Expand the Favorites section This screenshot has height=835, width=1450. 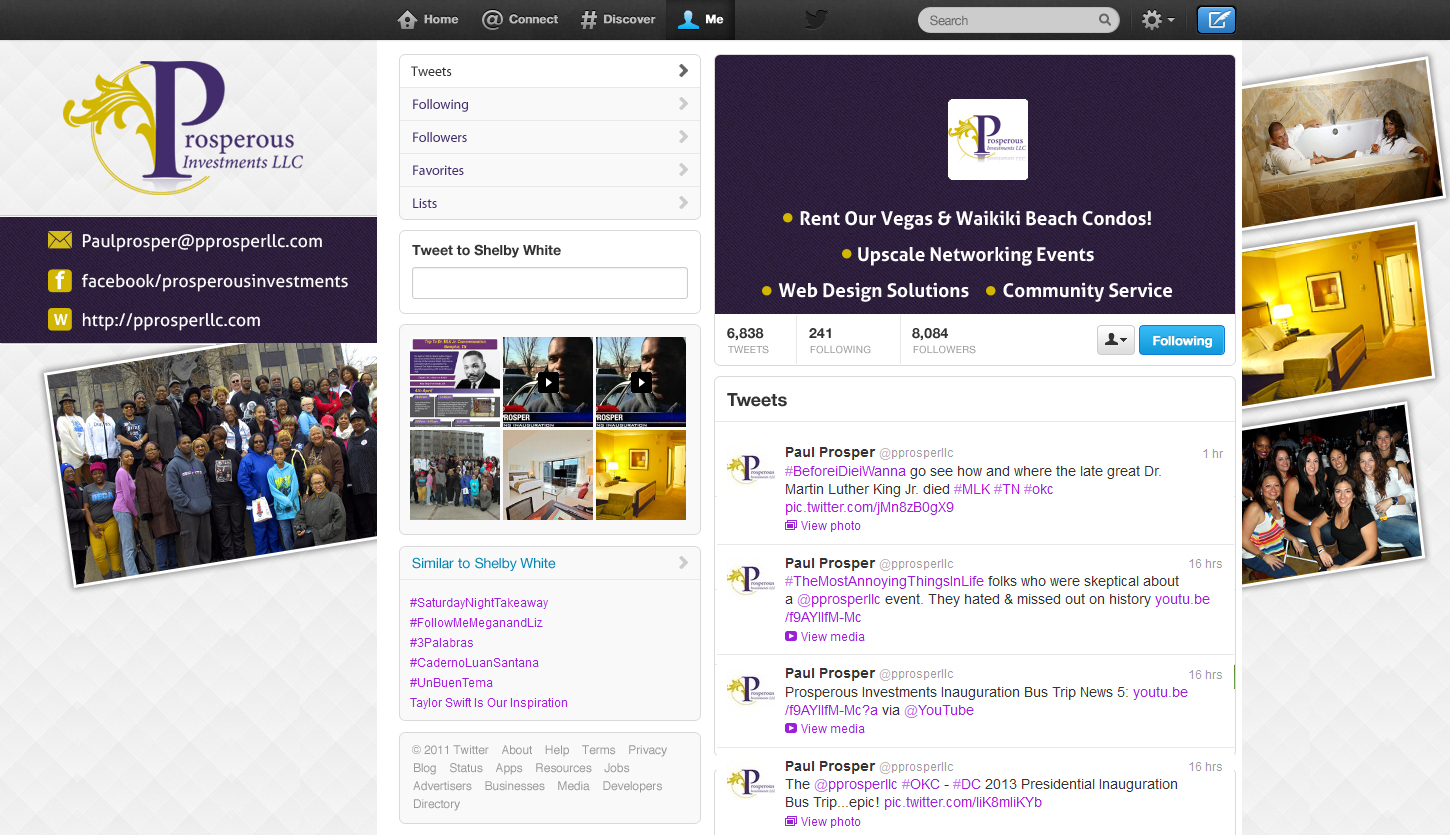pyautogui.click(x=549, y=170)
